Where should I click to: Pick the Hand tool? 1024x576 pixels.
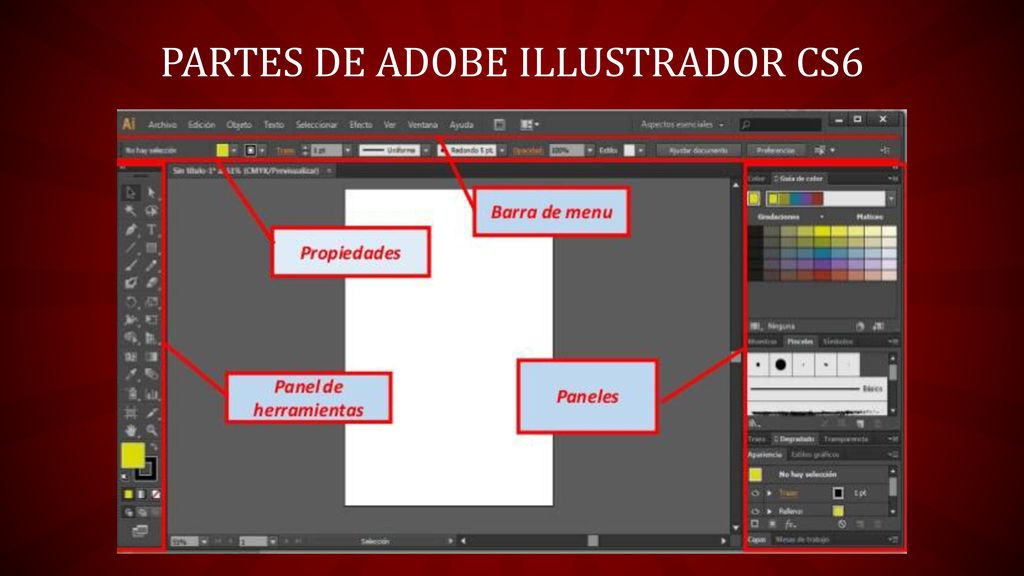[x=131, y=430]
